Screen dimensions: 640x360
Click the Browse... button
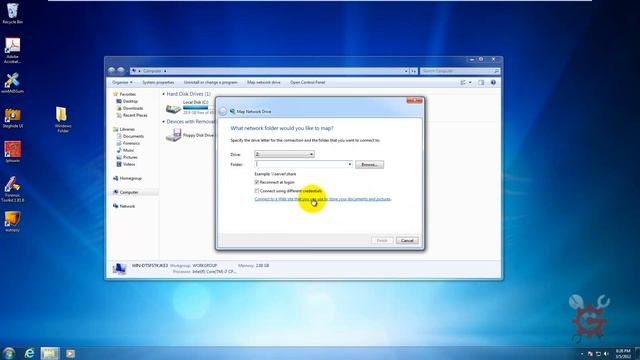(369, 164)
